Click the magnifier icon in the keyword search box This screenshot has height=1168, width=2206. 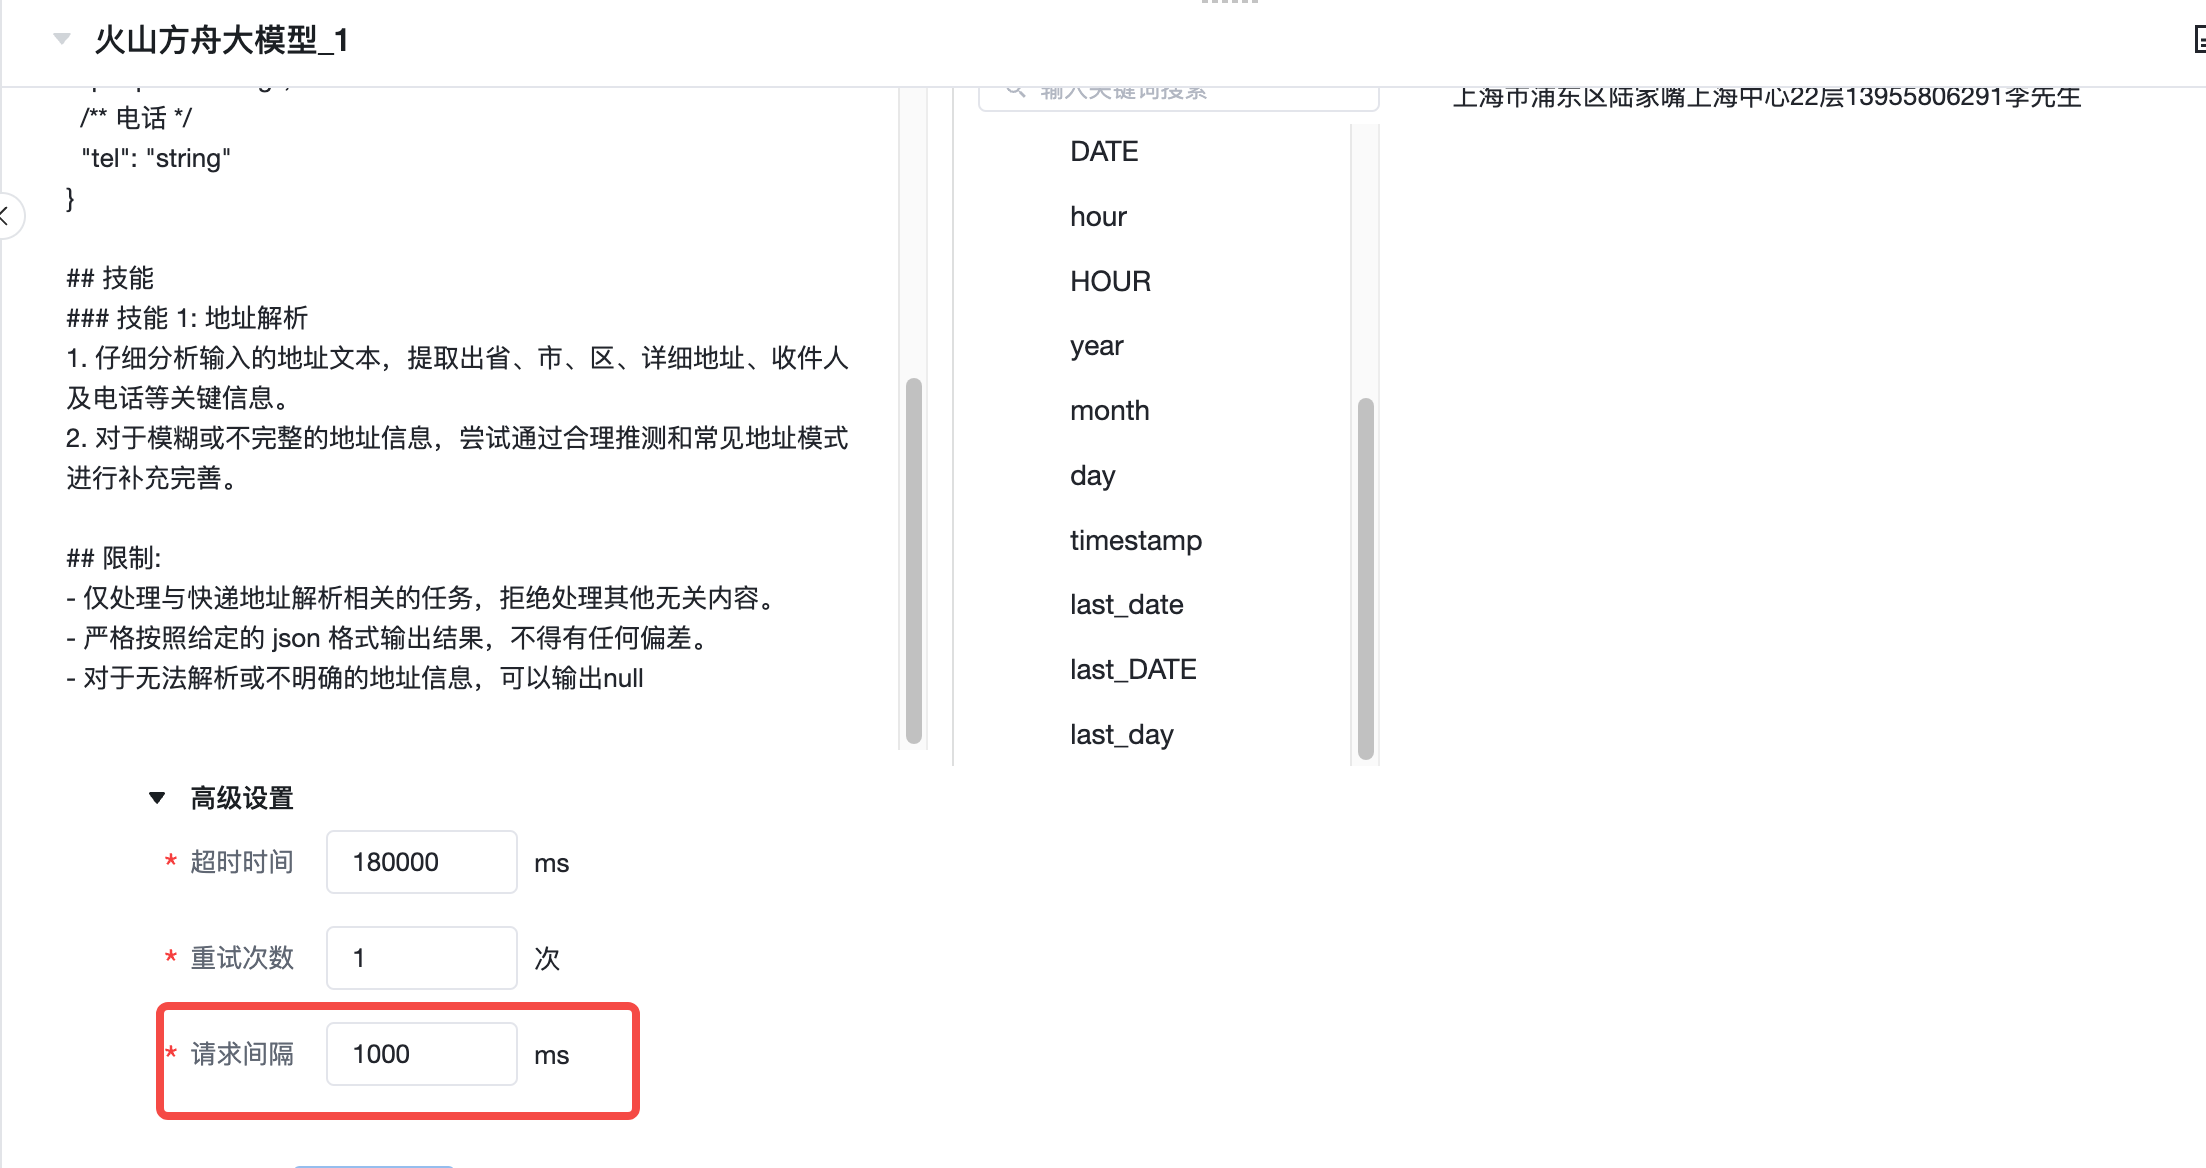(1015, 92)
